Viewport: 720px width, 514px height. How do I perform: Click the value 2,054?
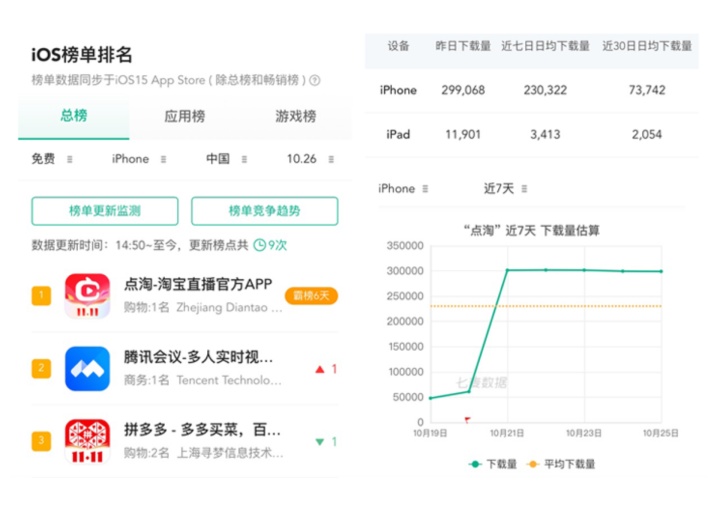[647, 135]
